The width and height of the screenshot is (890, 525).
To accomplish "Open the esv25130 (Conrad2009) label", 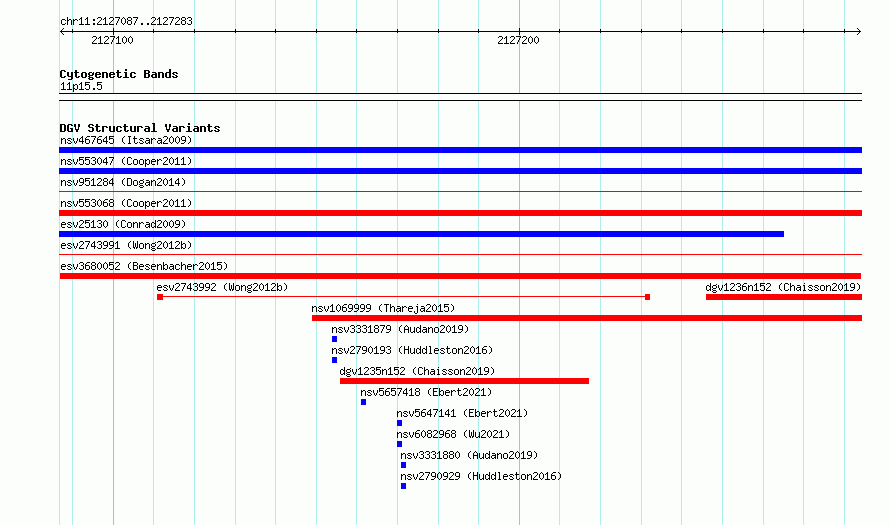I will coord(123,224).
